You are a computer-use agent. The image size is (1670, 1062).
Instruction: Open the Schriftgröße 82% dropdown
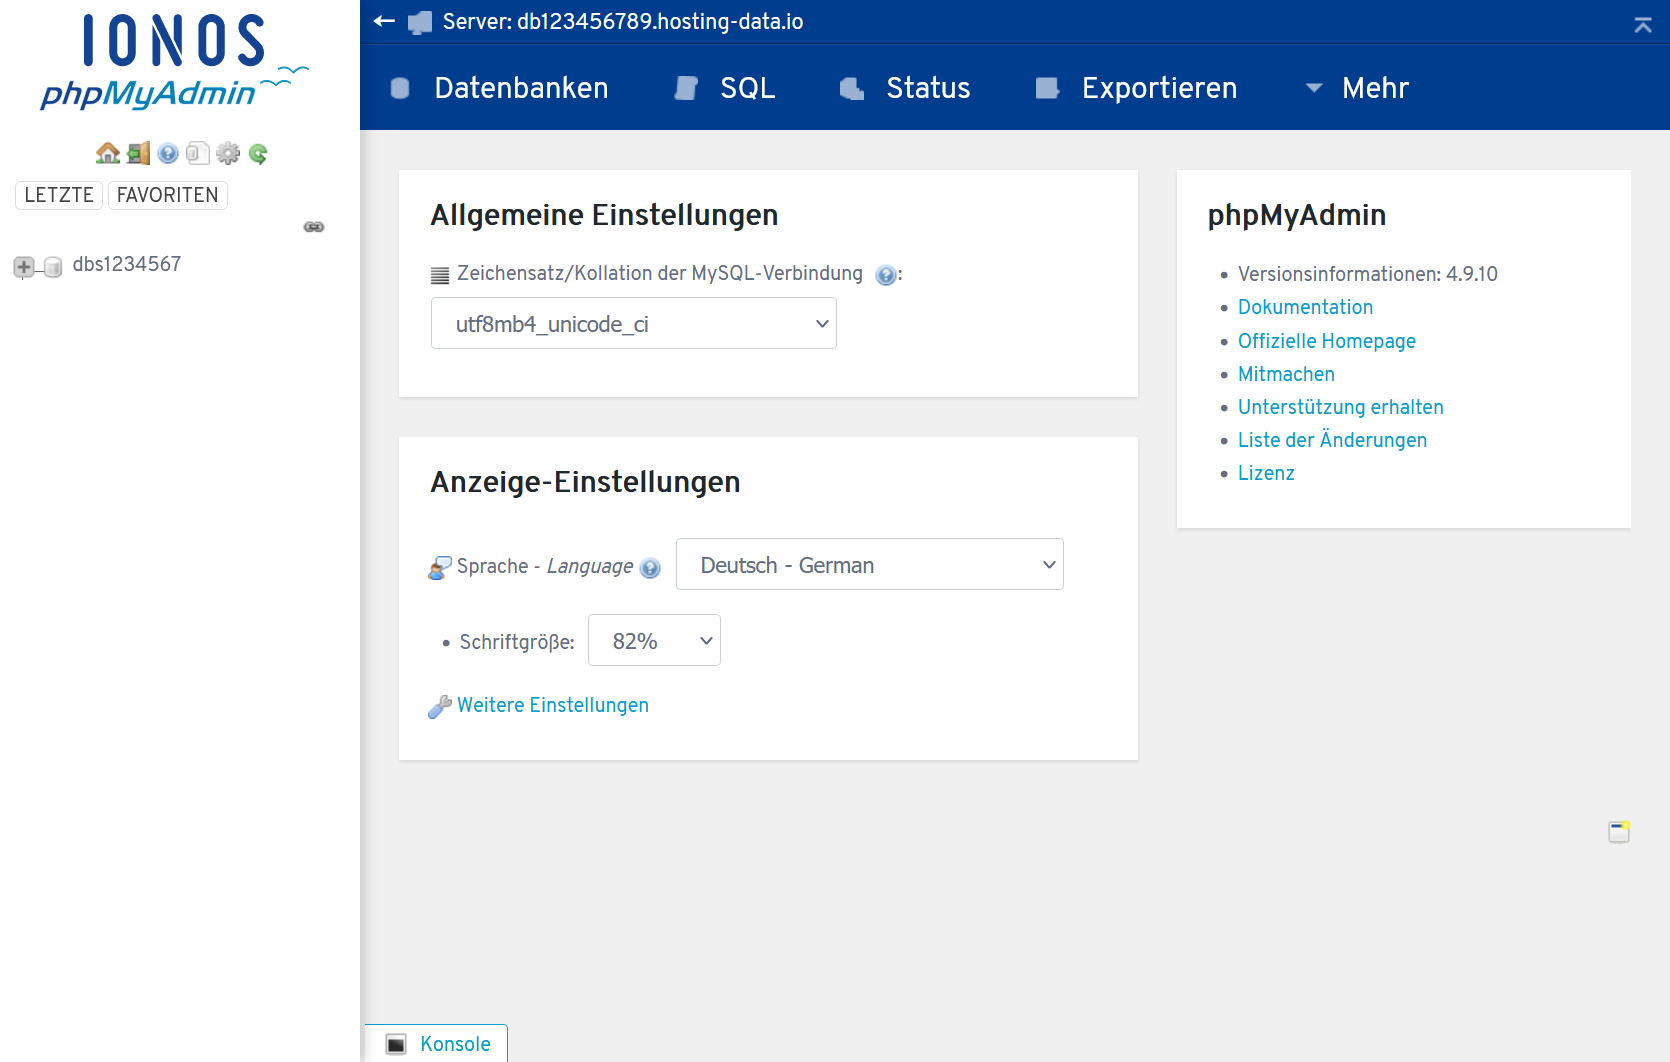(654, 641)
